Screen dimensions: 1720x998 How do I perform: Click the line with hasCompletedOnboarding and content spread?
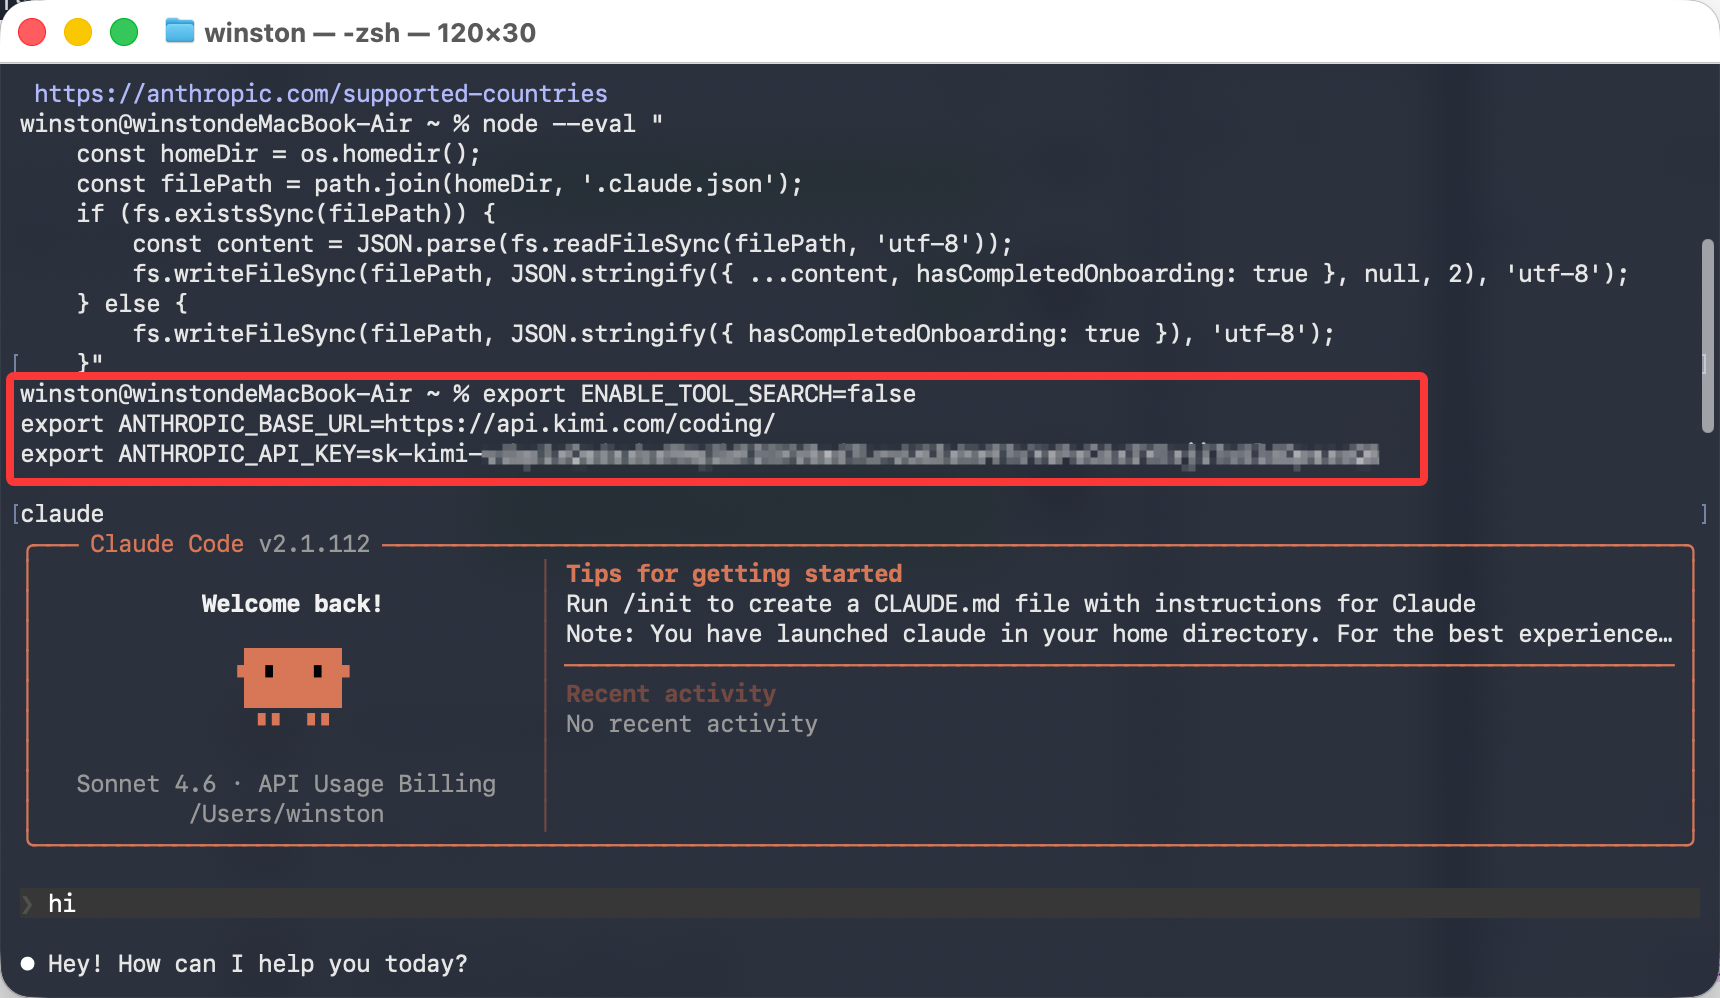pyautogui.click(x=881, y=274)
